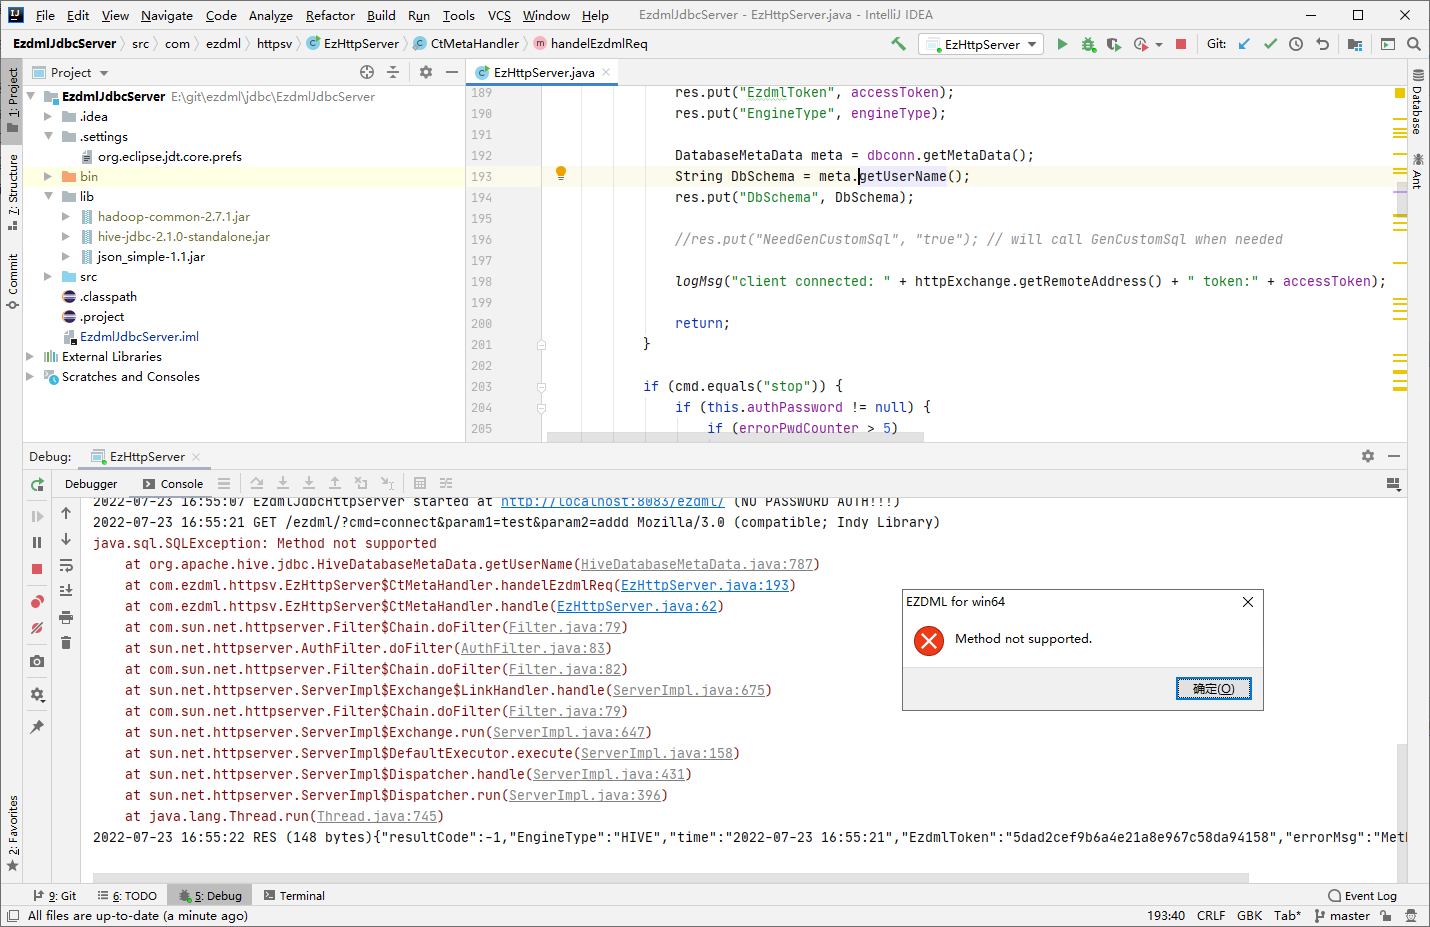
Task: Expand External Libraries
Action: [30, 357]
